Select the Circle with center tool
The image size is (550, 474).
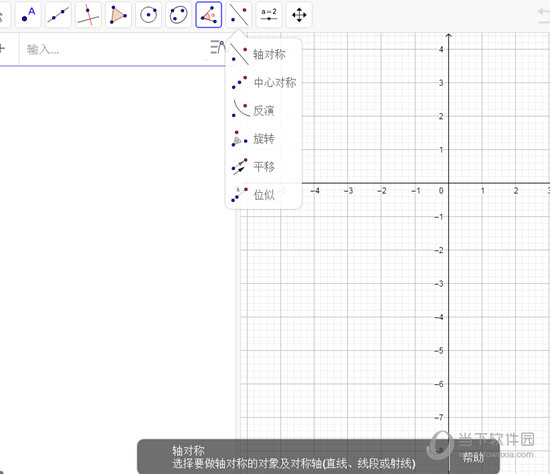pyautogui.click(x=148, y=15)
